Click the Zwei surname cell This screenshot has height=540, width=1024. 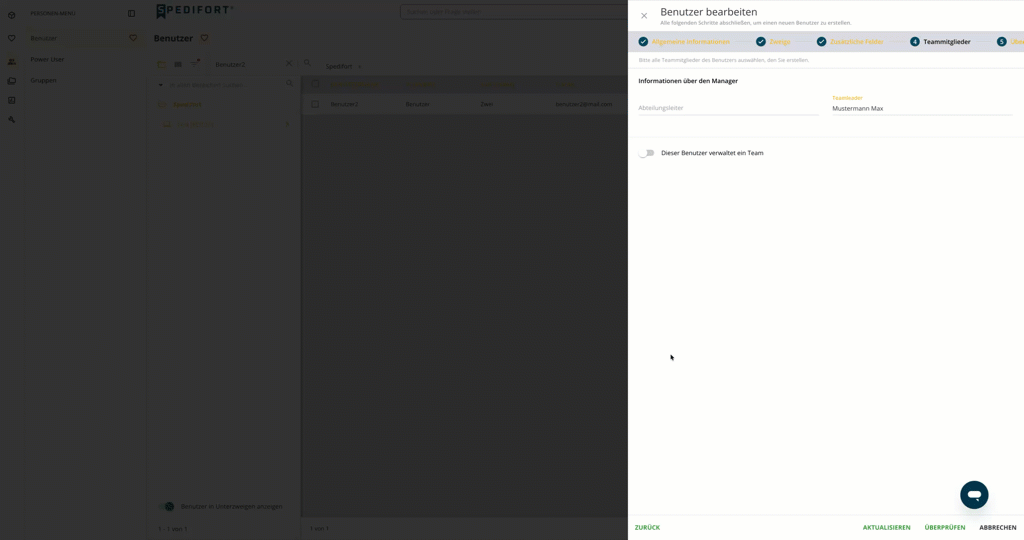point(487,104)
